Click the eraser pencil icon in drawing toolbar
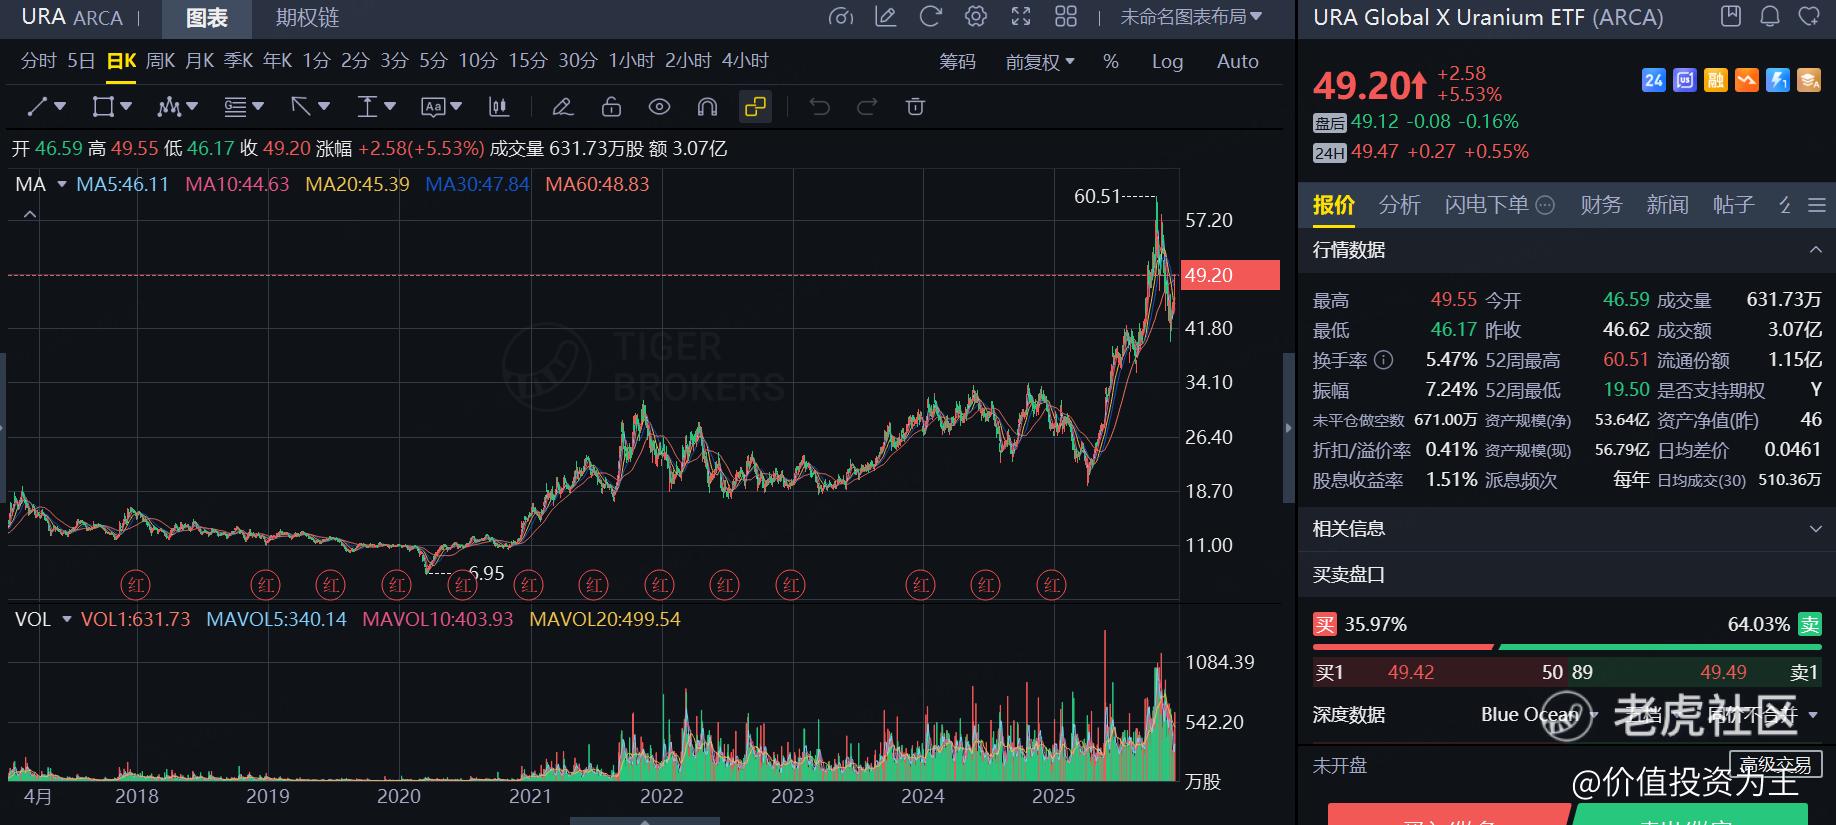This screenshot has width=1836, height=825. coord(563,106)
